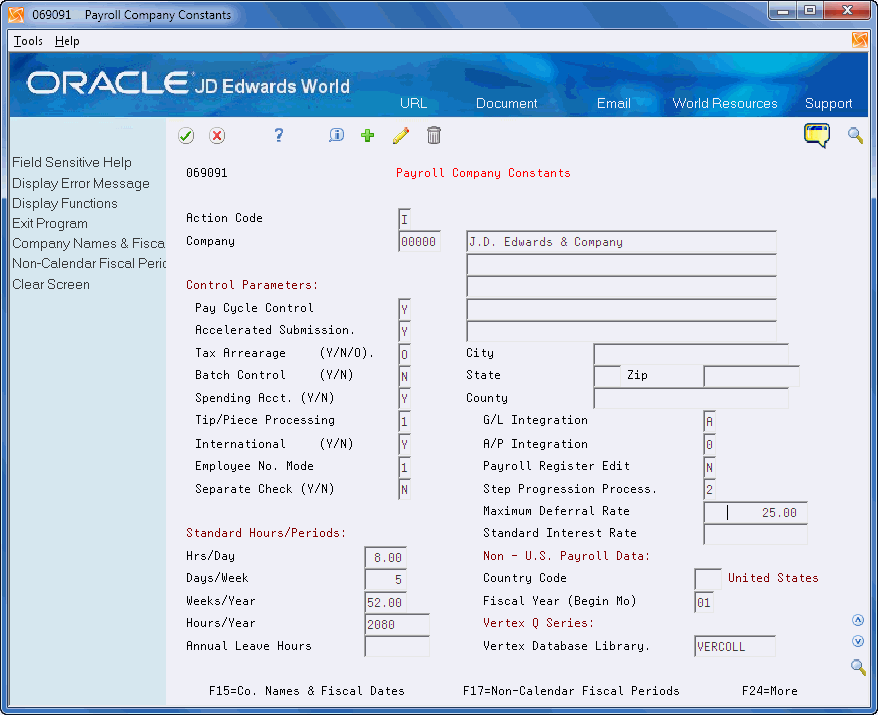Click the County input field
878x715 pixels.
pos(691,399)
